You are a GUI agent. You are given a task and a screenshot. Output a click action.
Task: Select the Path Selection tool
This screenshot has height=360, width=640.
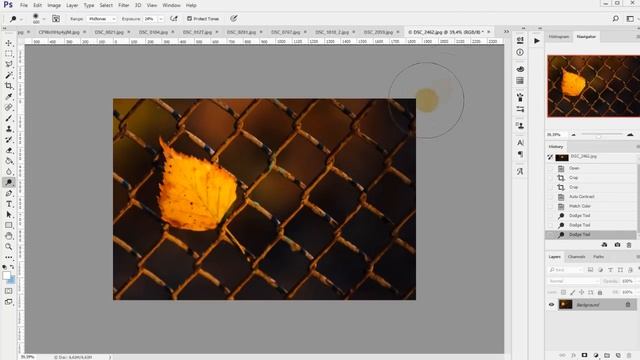(9, 214)
